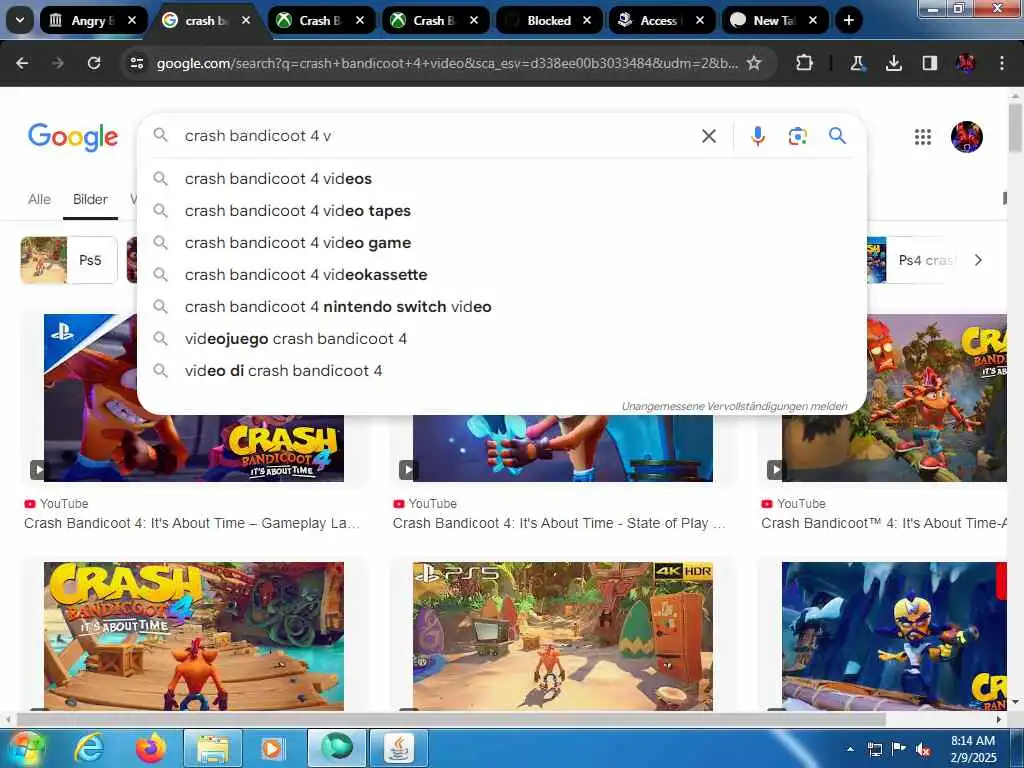Open Chrome Labs flask icon
The width and height of the screenshot is (1024, 768).
point(857,63)
